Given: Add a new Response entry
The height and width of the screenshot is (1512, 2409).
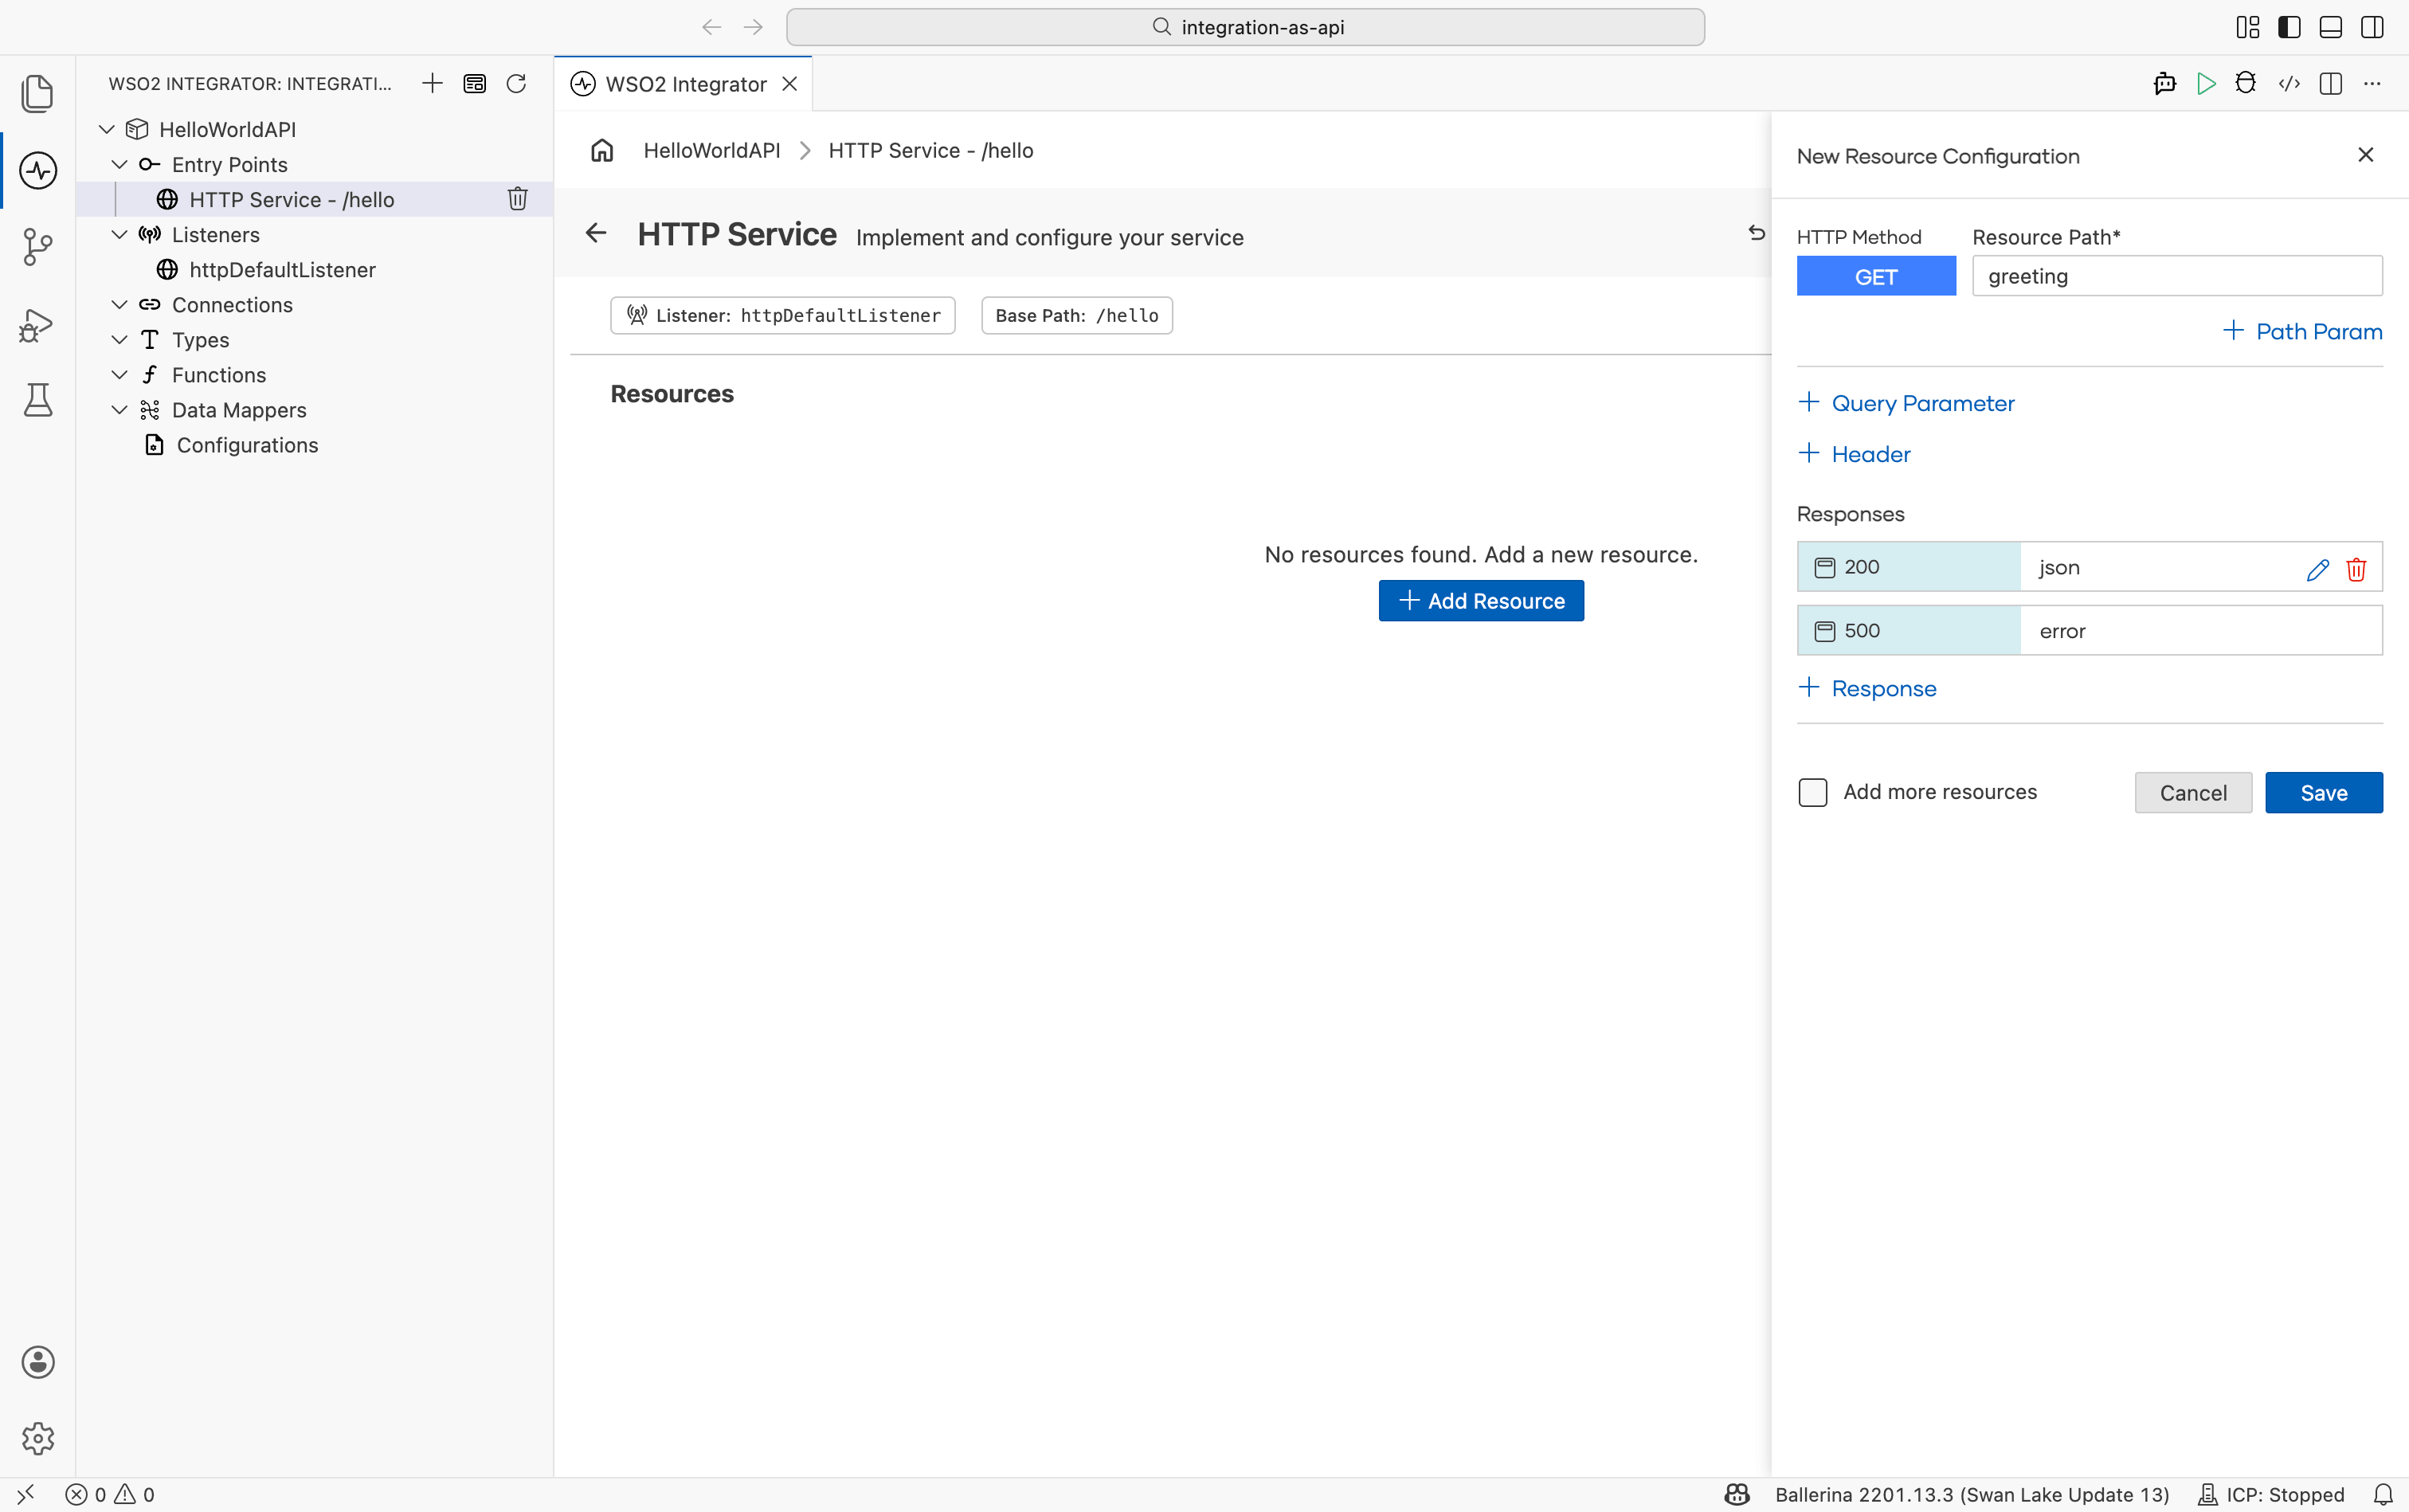Looking at the screenshot, I should (x=1867, y=688).
